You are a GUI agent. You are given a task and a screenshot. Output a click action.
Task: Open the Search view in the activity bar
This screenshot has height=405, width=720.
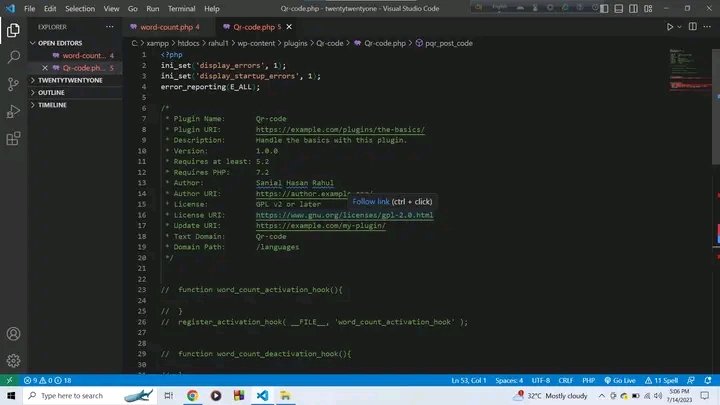(x=13, y=57)
